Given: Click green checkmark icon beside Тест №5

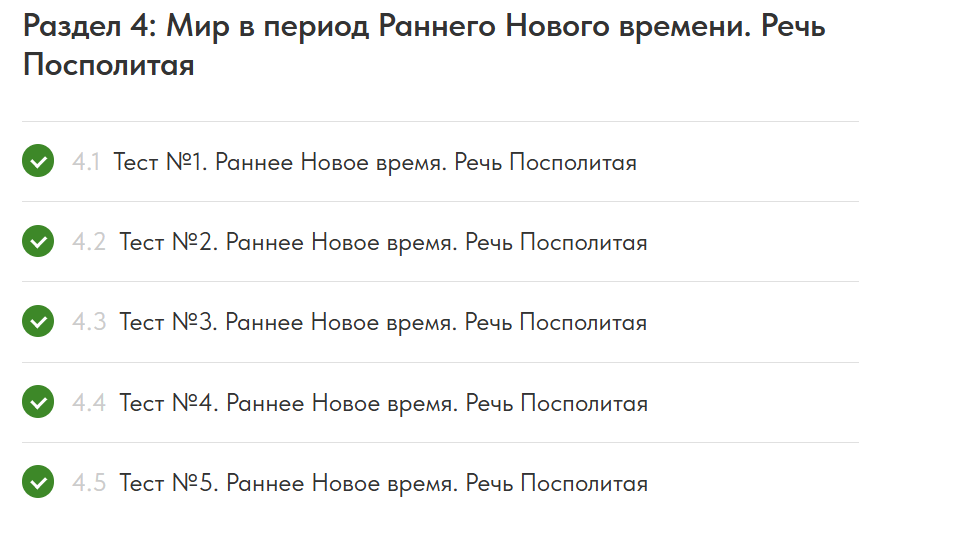Looking at the screenshot, I should [38, 483].
